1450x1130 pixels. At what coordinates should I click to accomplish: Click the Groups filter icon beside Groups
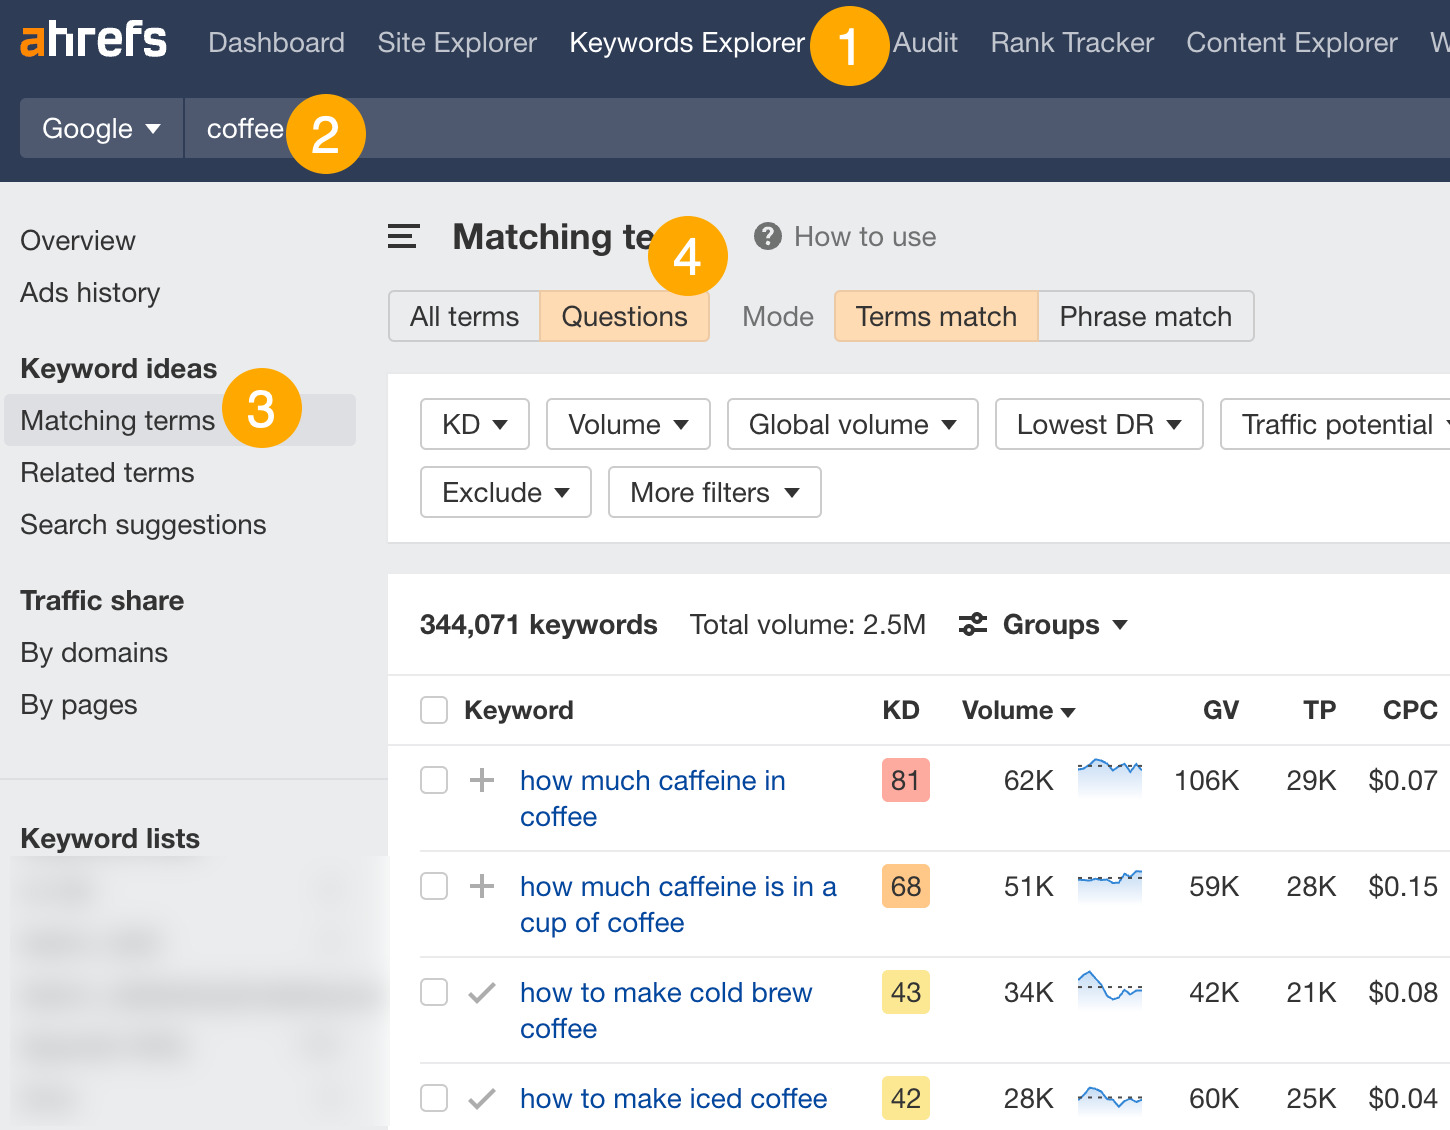click(x=972, y=624)
